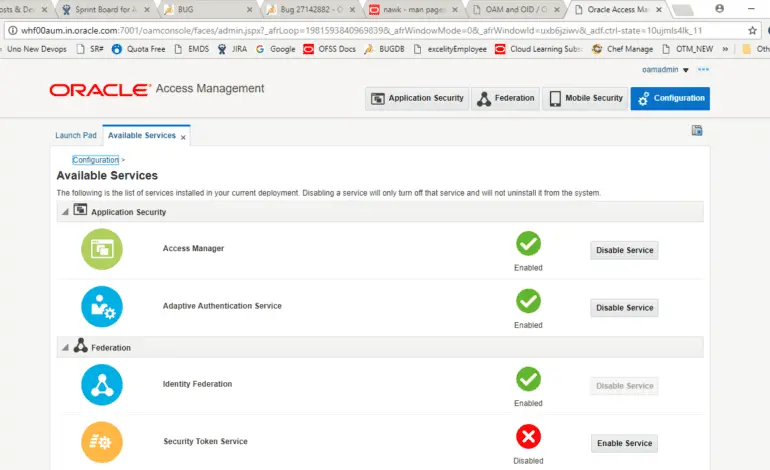
Task: Open the excelityEmployee bookmark
Action: (450, 49)
